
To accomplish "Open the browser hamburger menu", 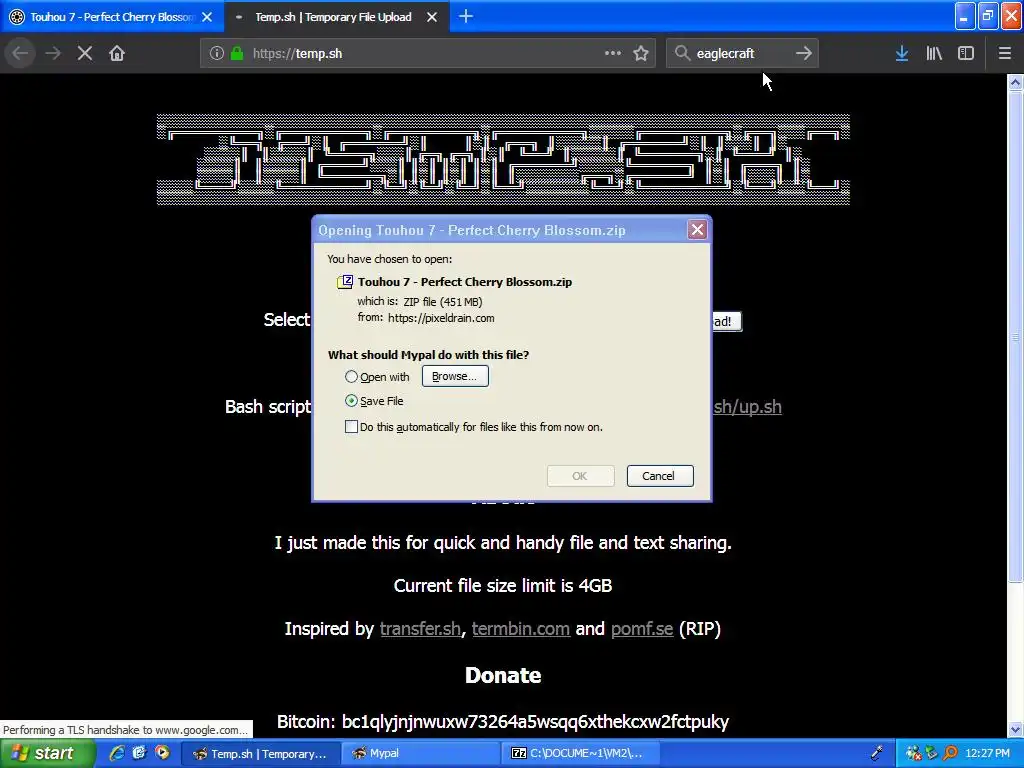I will pyautogui.click(x=1005, y=54).
